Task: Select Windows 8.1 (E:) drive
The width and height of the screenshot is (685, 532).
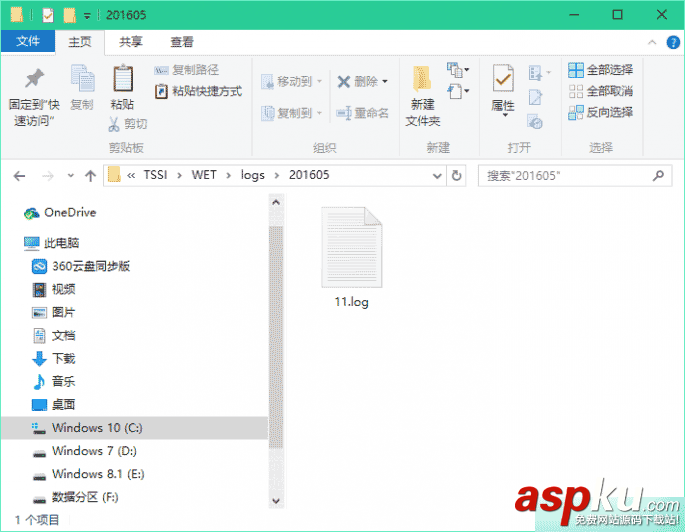Action: pos(89,474)
